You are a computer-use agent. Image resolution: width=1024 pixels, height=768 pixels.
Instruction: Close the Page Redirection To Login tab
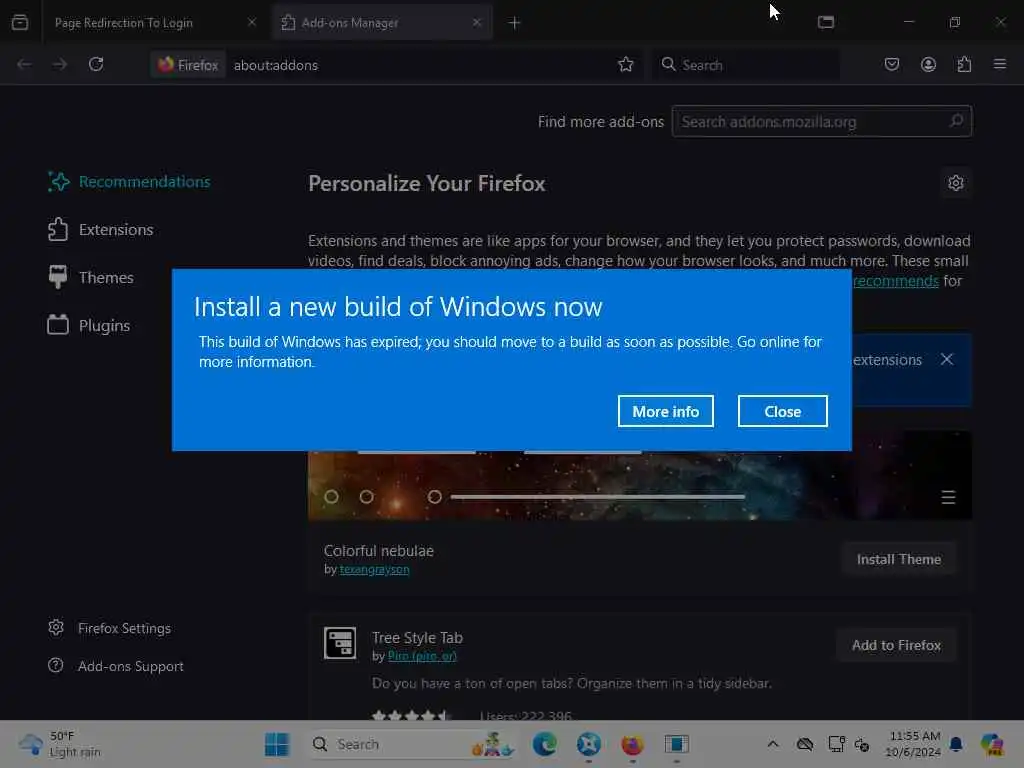click(252, 22)
